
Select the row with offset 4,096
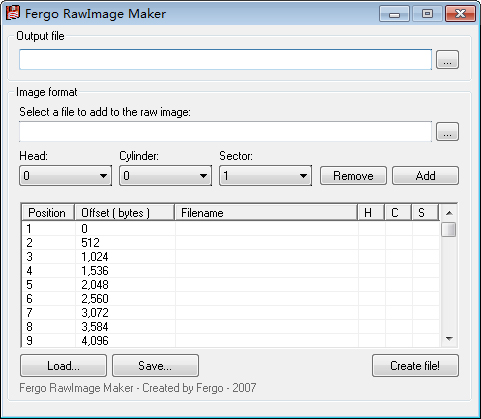click(x=231, y=340)
